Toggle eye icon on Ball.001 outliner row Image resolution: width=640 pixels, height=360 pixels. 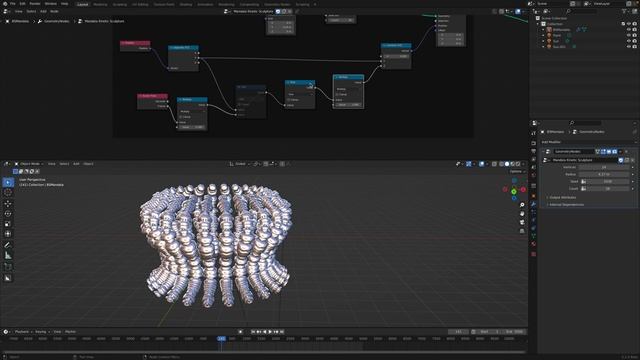click(x=629, y=47)
